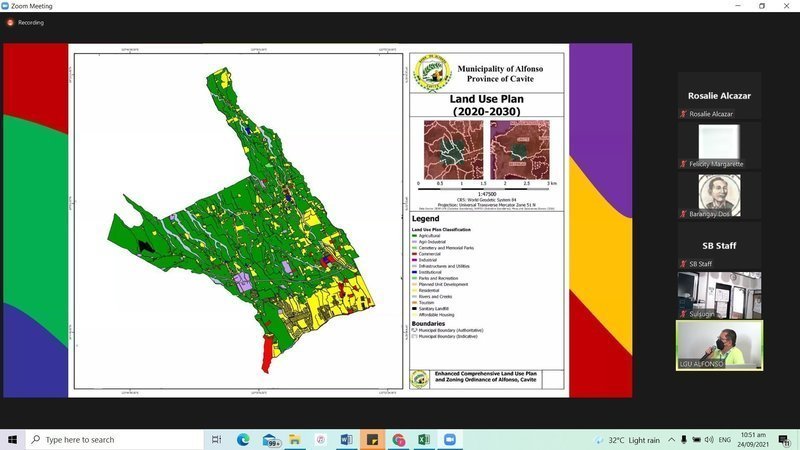
Task: Click ENG language input indicator
Action: (x=725, y=439)
